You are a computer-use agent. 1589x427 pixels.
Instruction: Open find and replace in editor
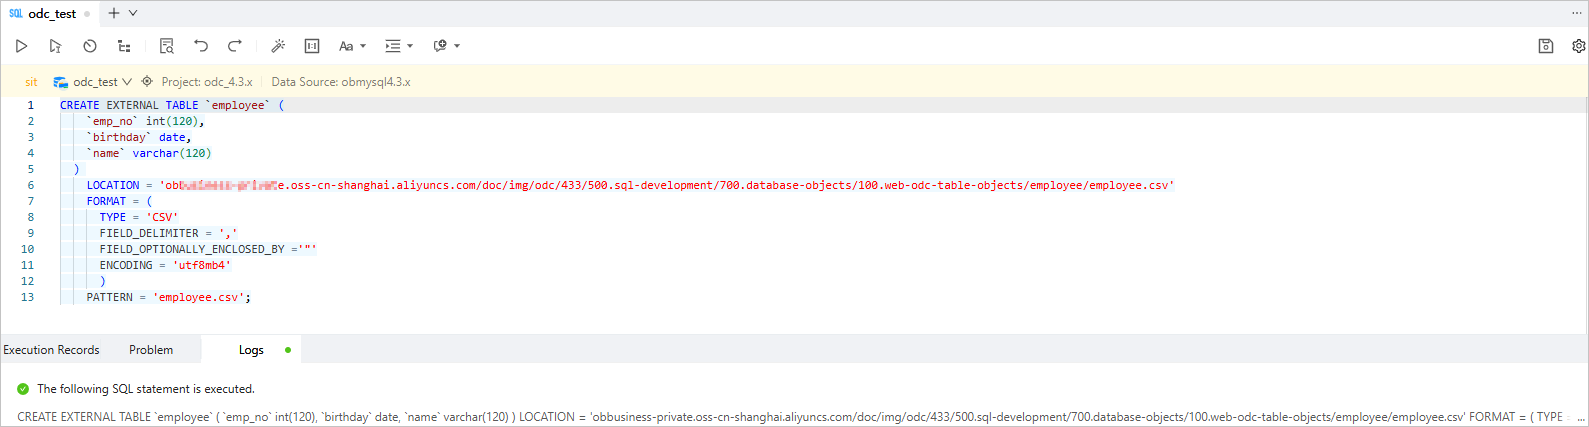point(167,46)
